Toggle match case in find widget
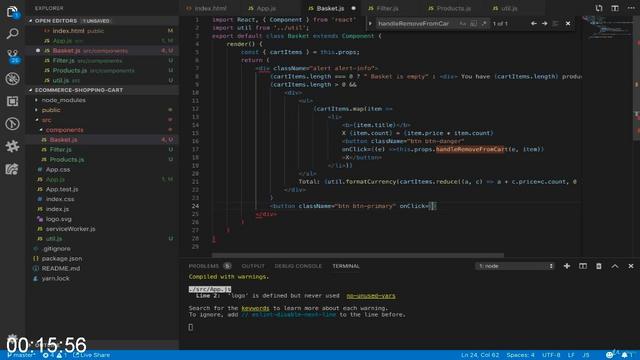 462,24
